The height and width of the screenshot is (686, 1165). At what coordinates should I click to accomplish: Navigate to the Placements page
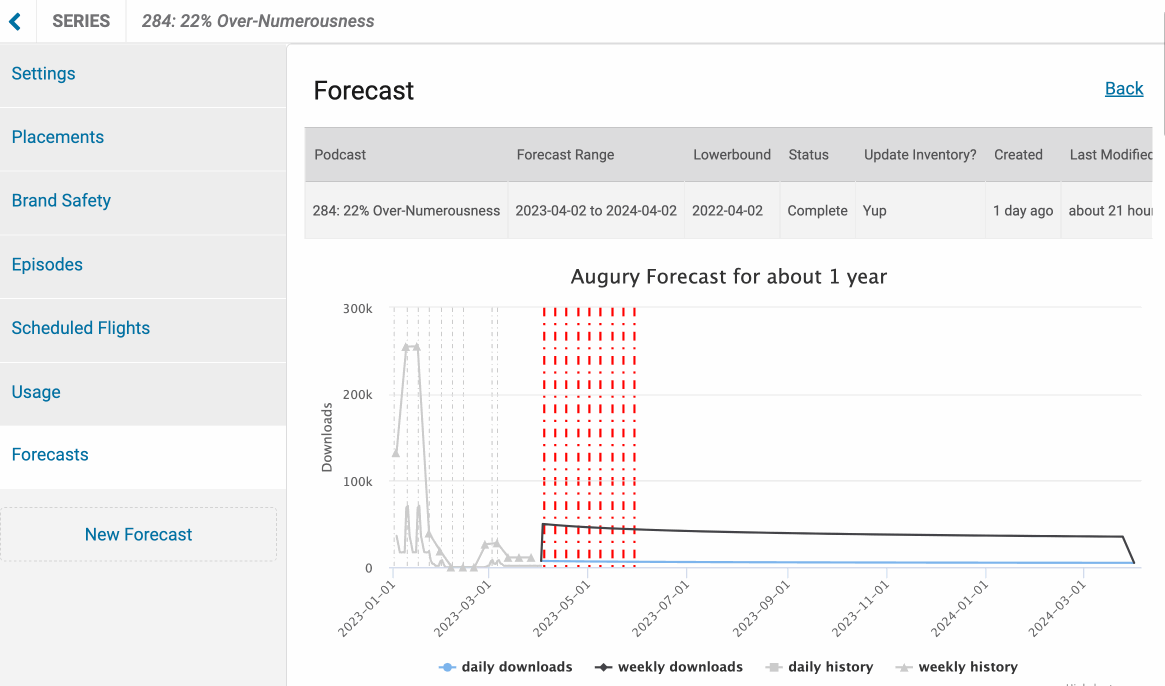[x=57, y=137]
